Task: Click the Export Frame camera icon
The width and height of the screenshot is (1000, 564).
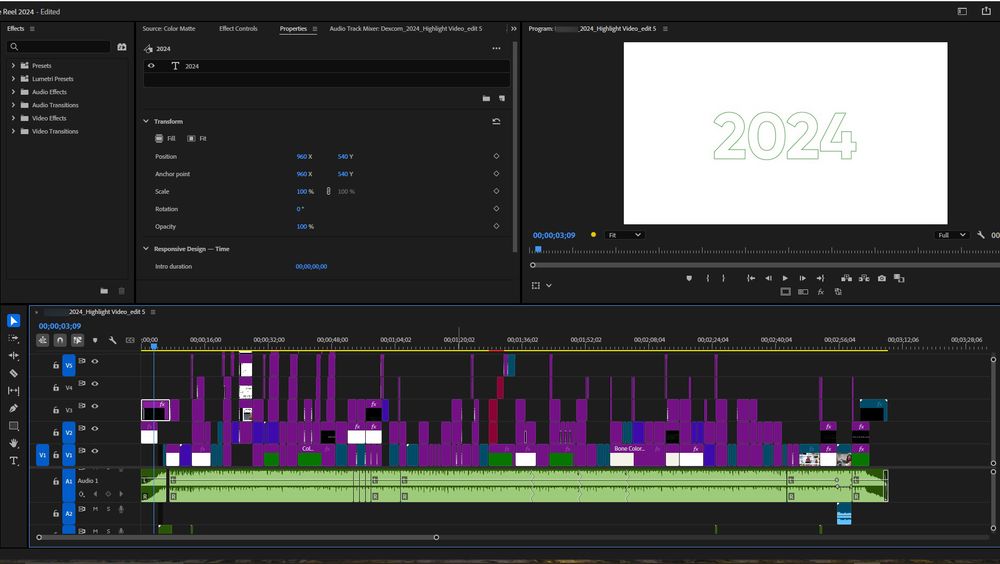Action: coord(881,278)
